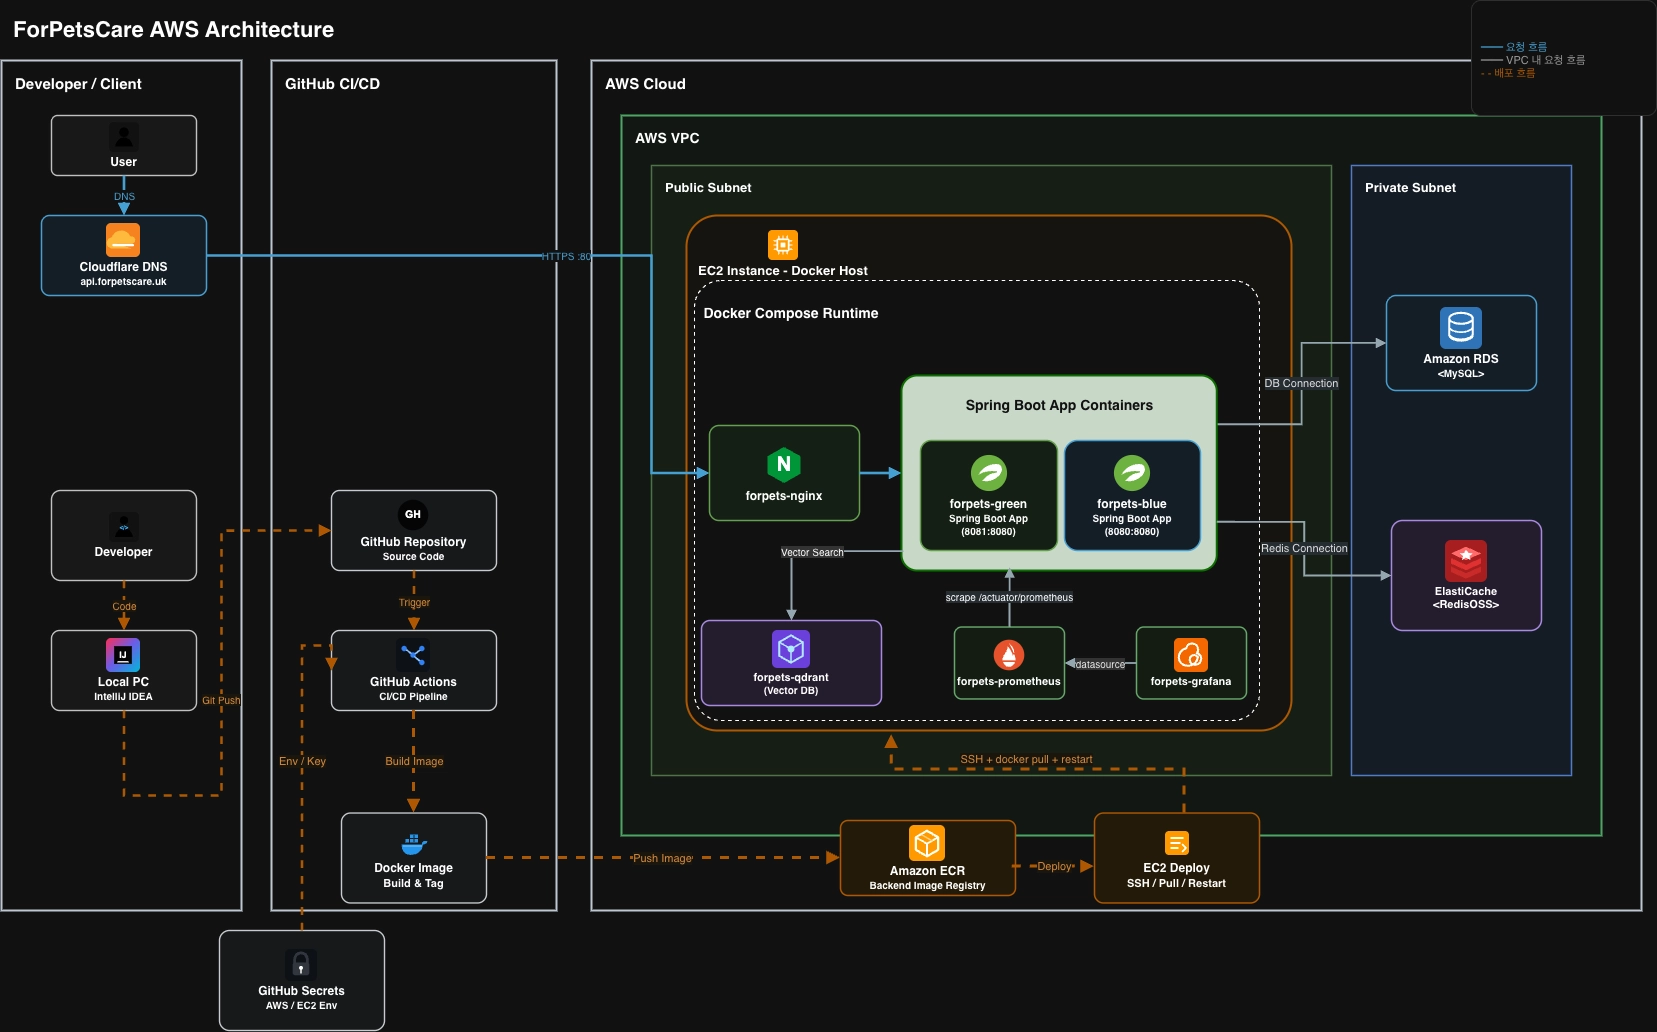Click 'api.forpetscare.uk' domain text

(124, 282)
